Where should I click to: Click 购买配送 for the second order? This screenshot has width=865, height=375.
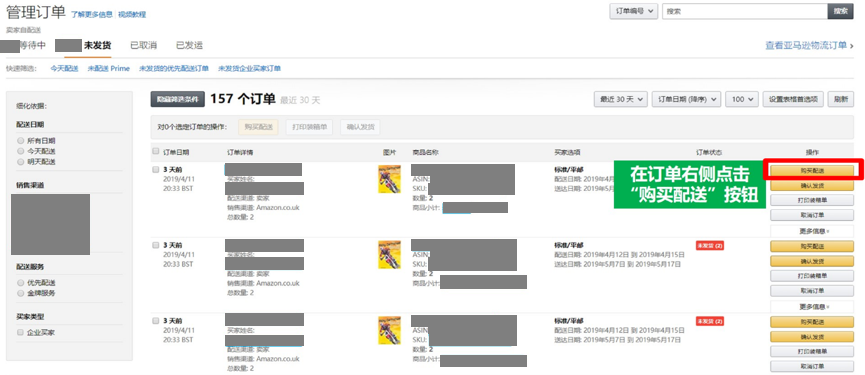click(812, 246)
